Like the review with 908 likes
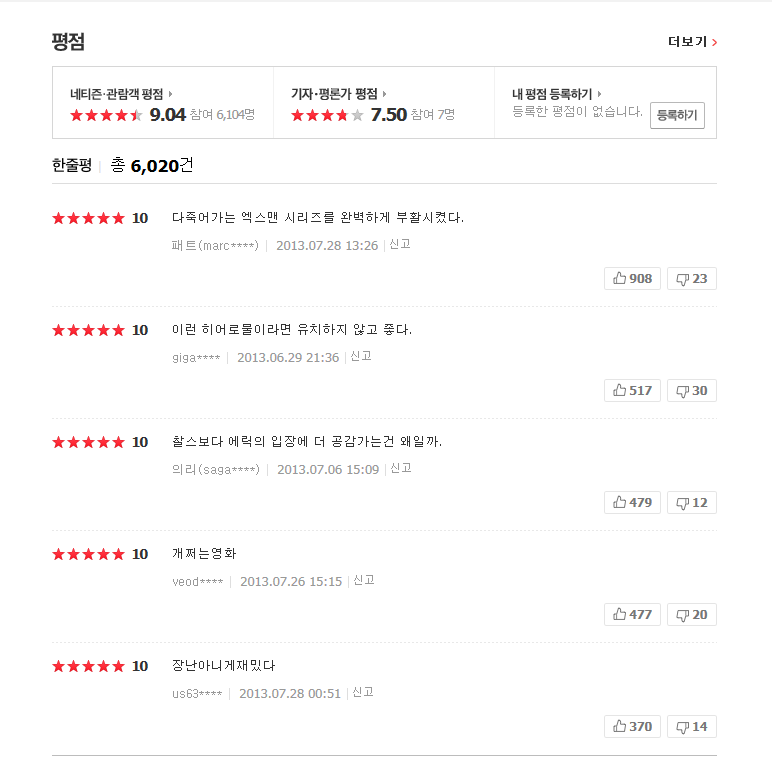The width and height of the screenshot is (772, 757). click(x=632, y=278)
